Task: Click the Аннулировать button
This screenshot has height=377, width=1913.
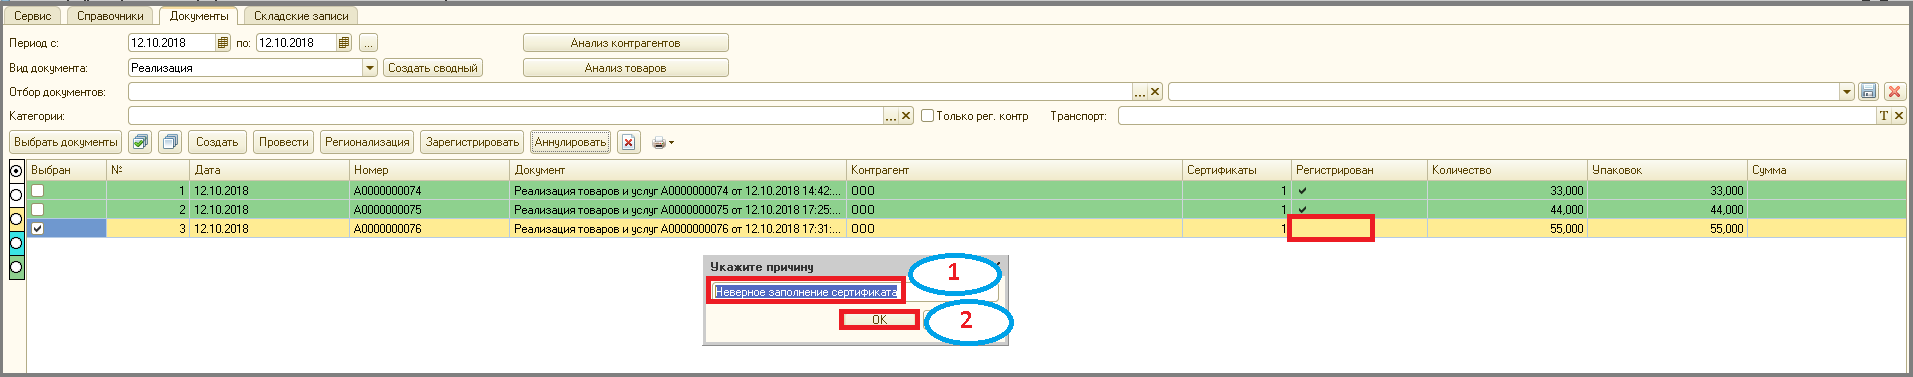Action: coord(570,142)
